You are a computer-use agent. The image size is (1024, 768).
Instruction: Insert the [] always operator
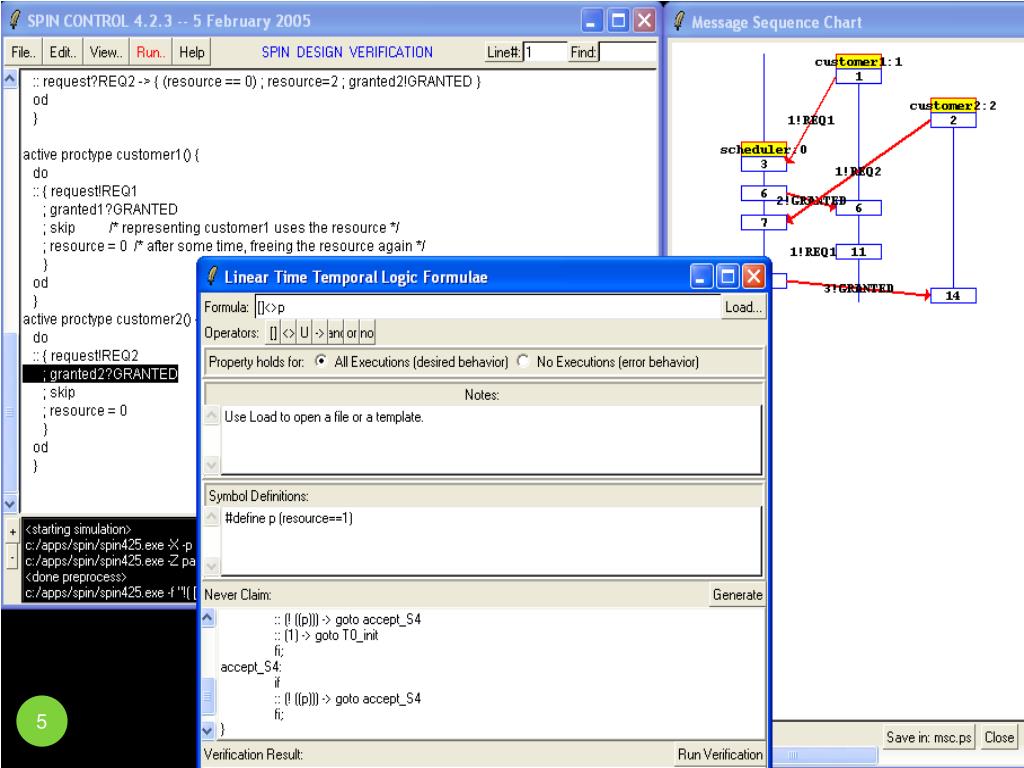click(x=273, y=332)
